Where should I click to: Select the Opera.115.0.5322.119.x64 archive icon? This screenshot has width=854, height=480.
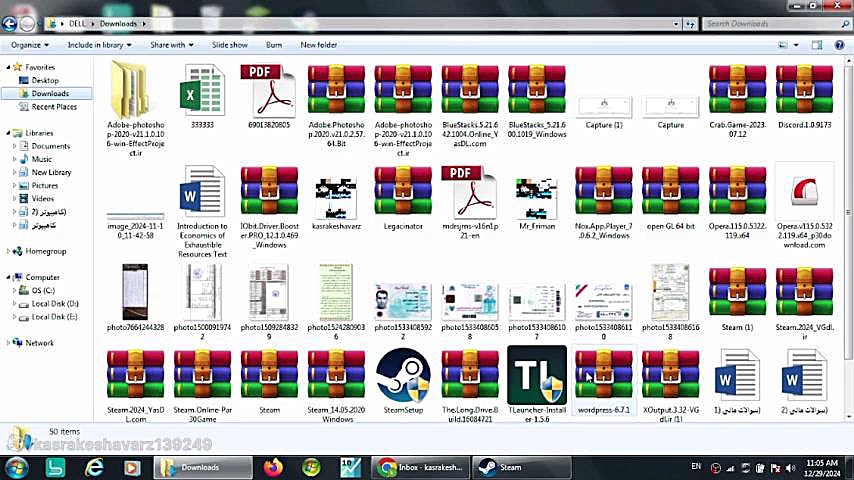737,191
